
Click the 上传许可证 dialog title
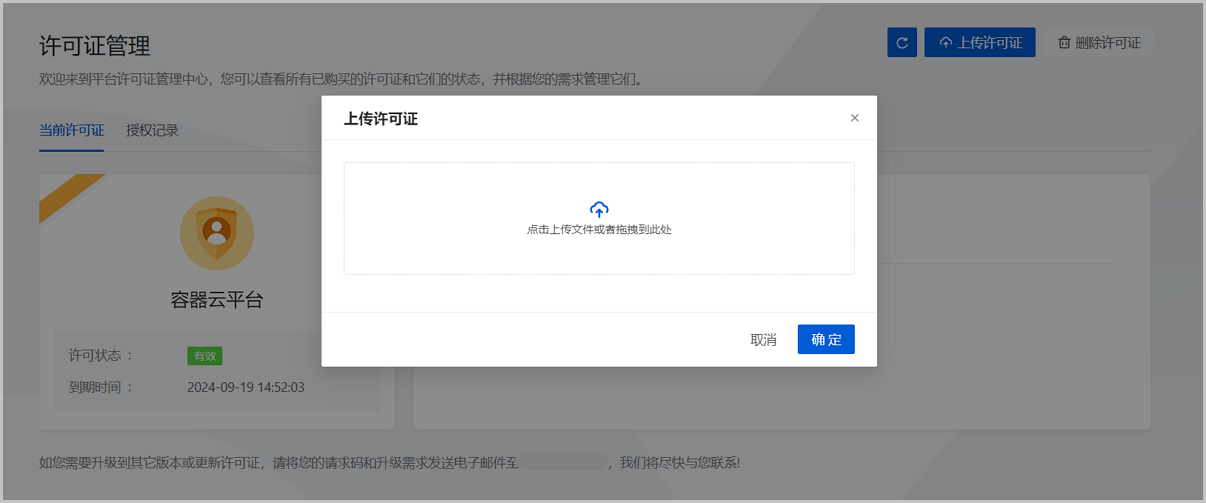tap(381, 118)
